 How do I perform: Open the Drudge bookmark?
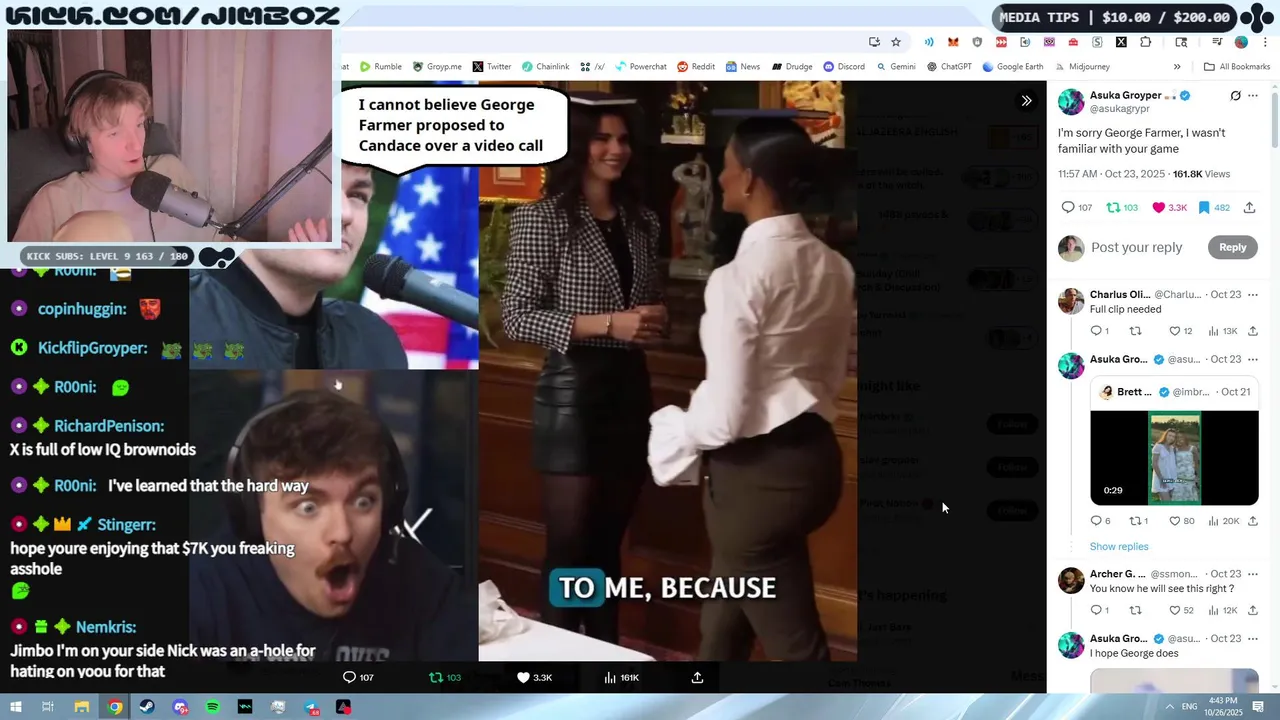point(791,67)
